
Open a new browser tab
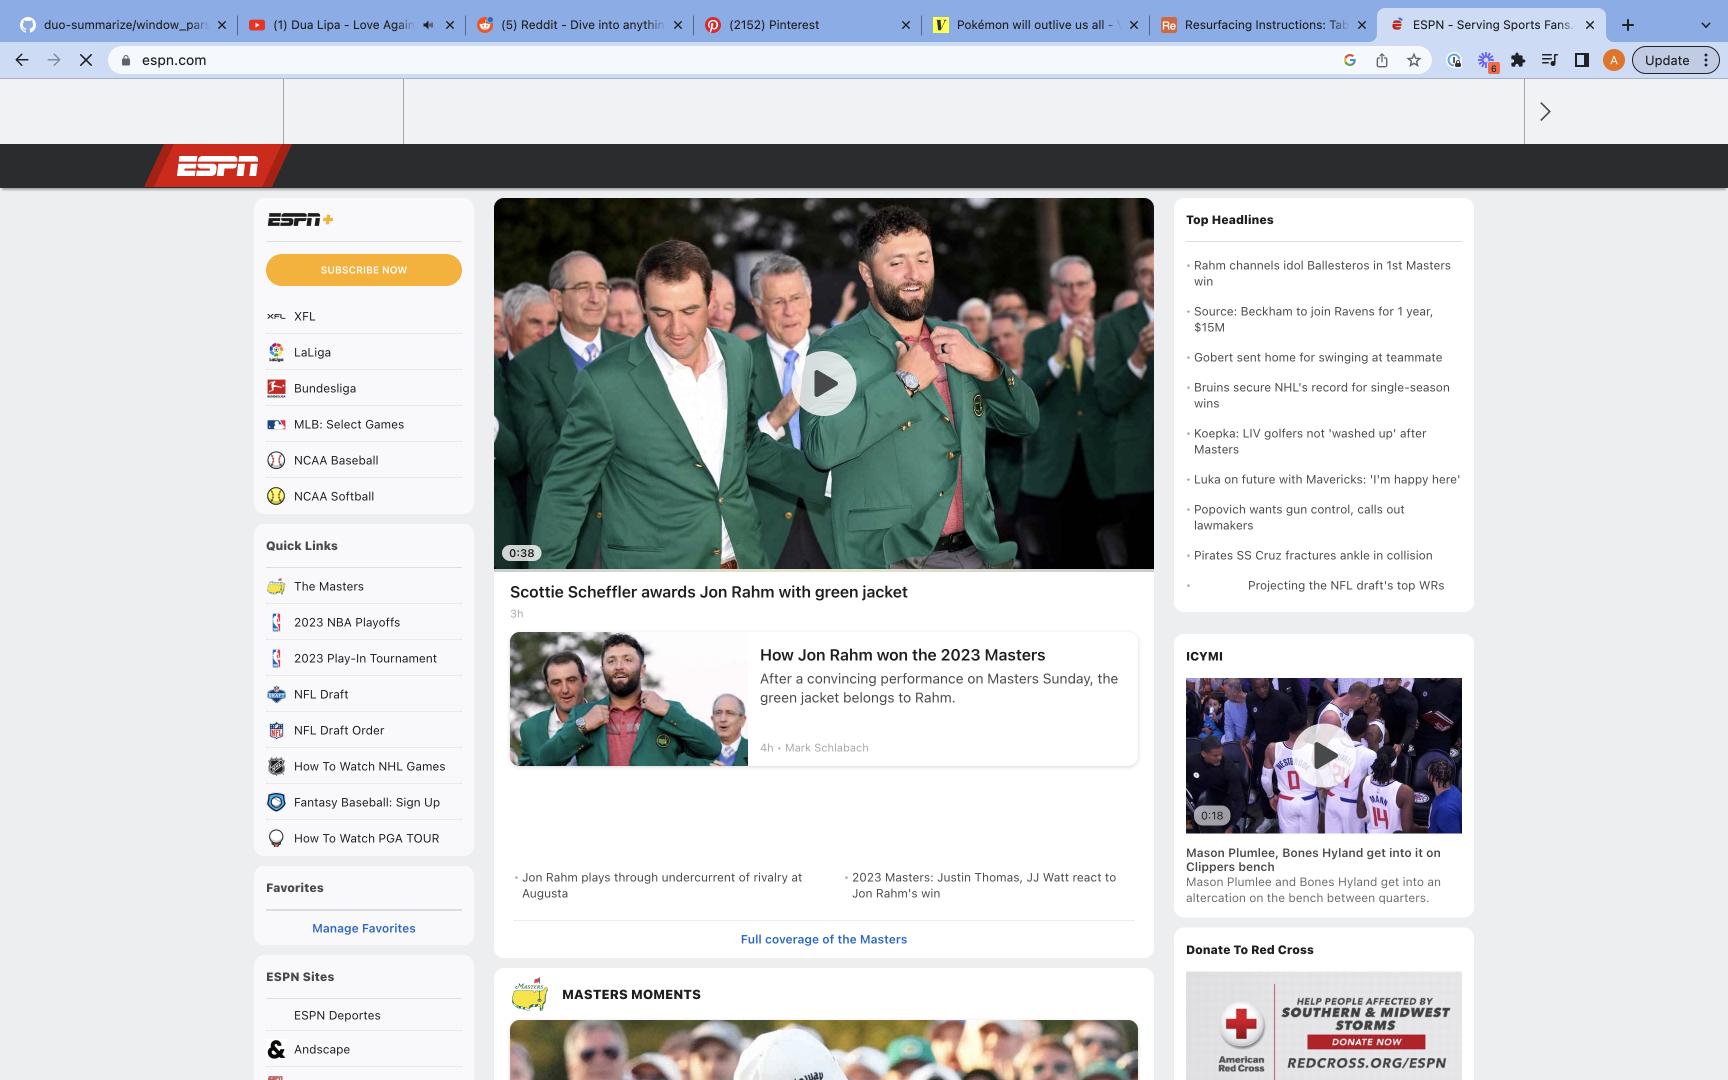point(1627,25)
